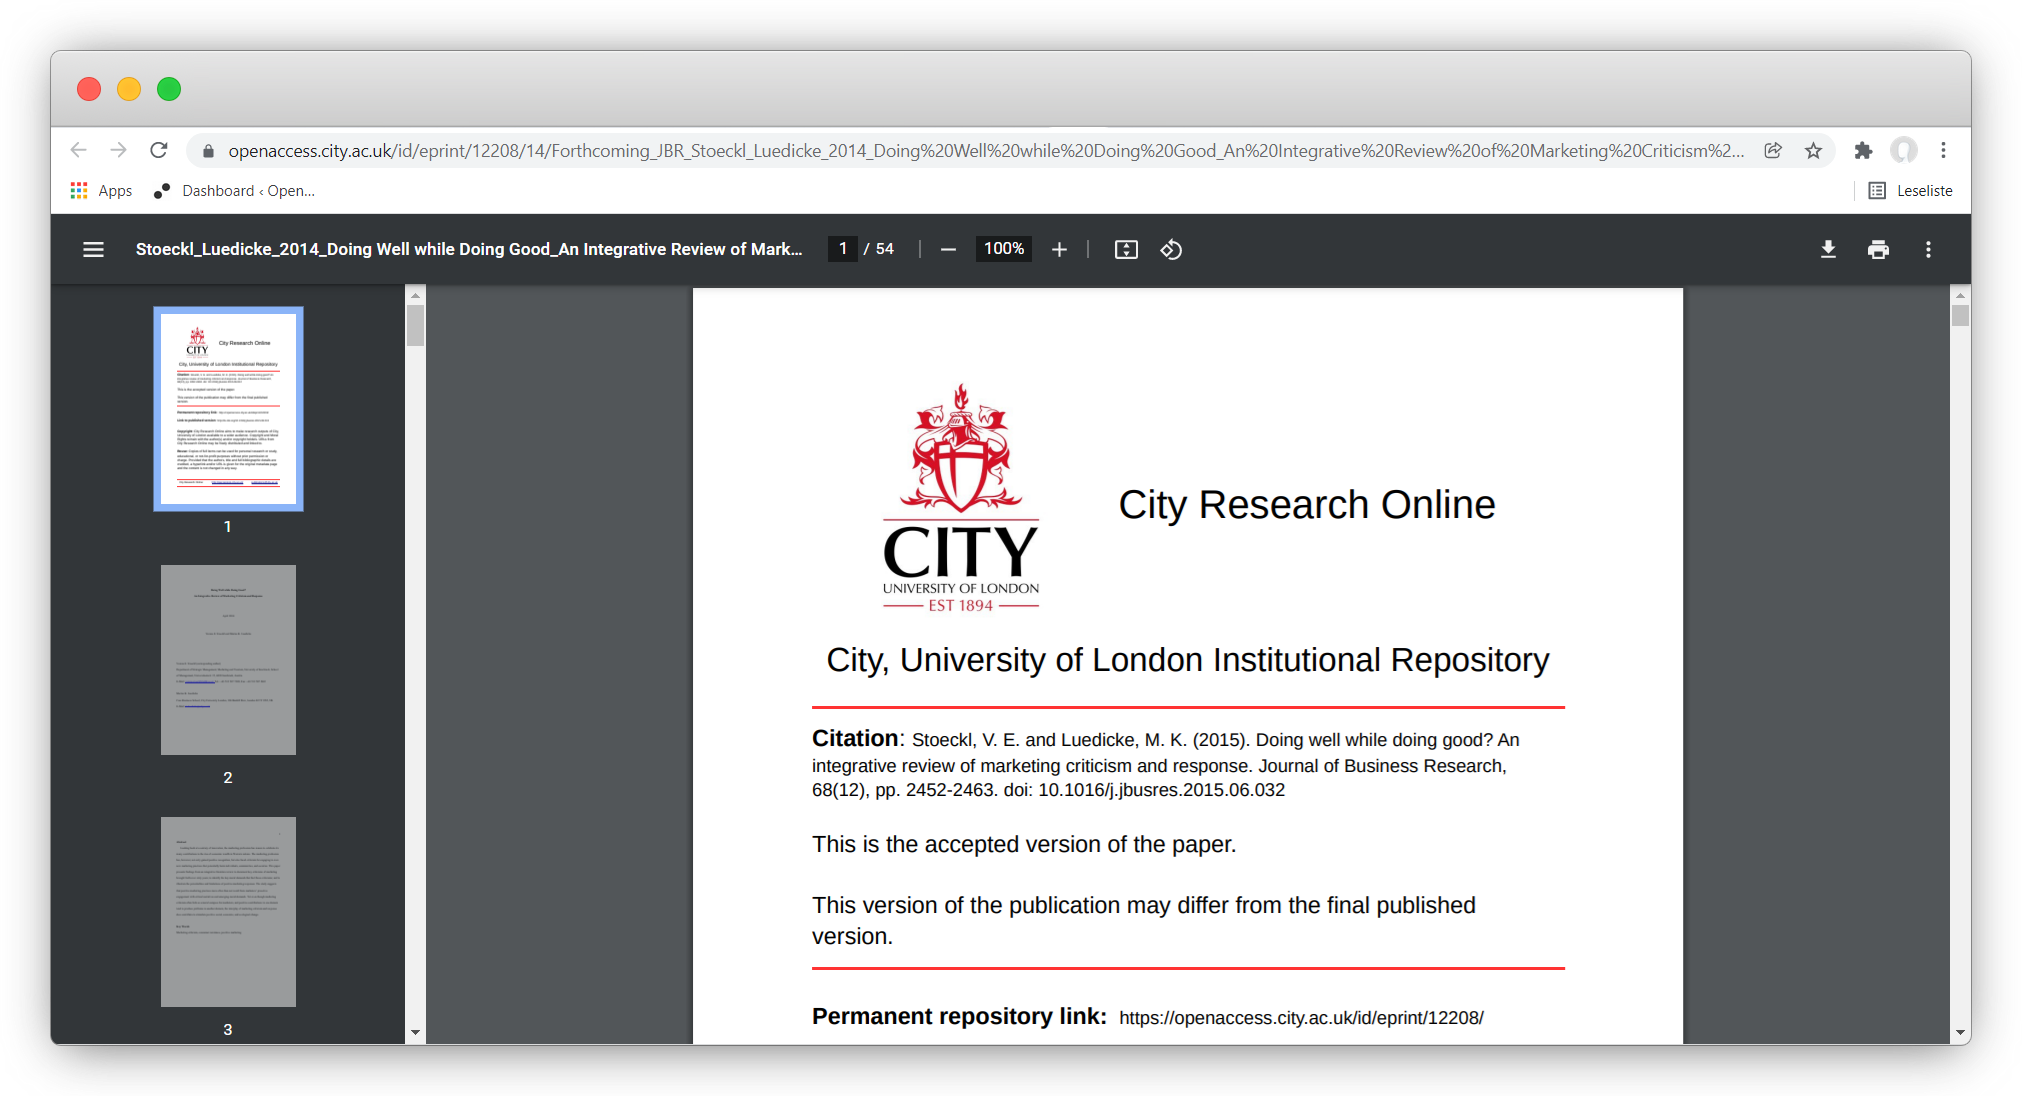Download the PDF file

tap(1828, 249)
